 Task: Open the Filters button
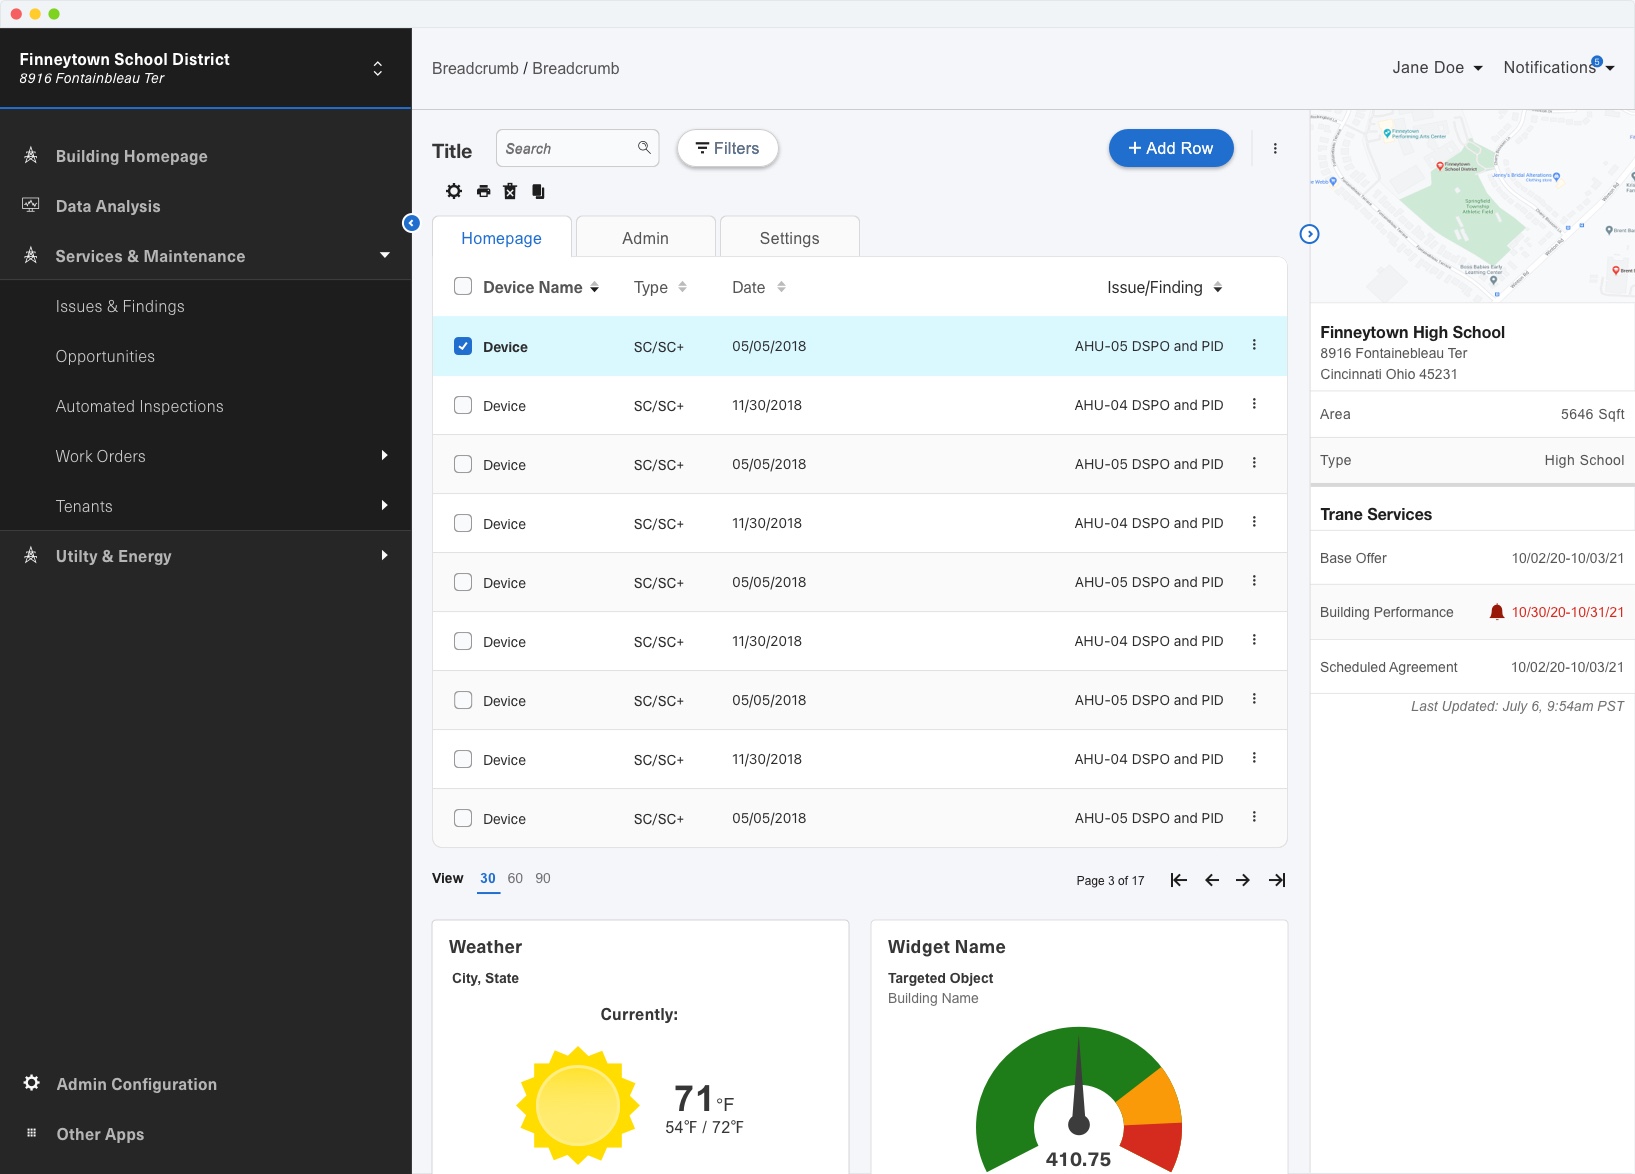click(x=728, y=148)
